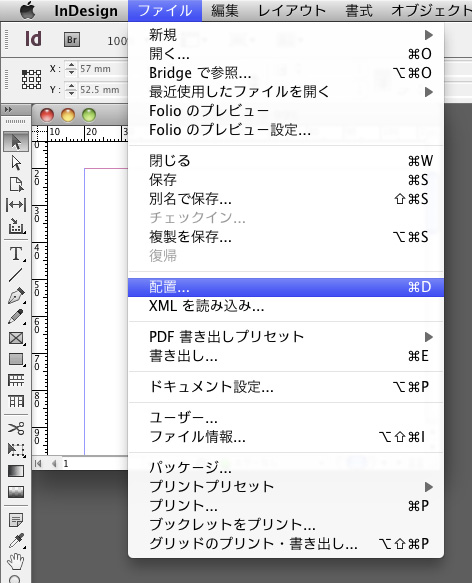The height and width of the screenshot is (583, 472).
Task: Choose 別名で保存...
Action: click(x=286, y=199)
